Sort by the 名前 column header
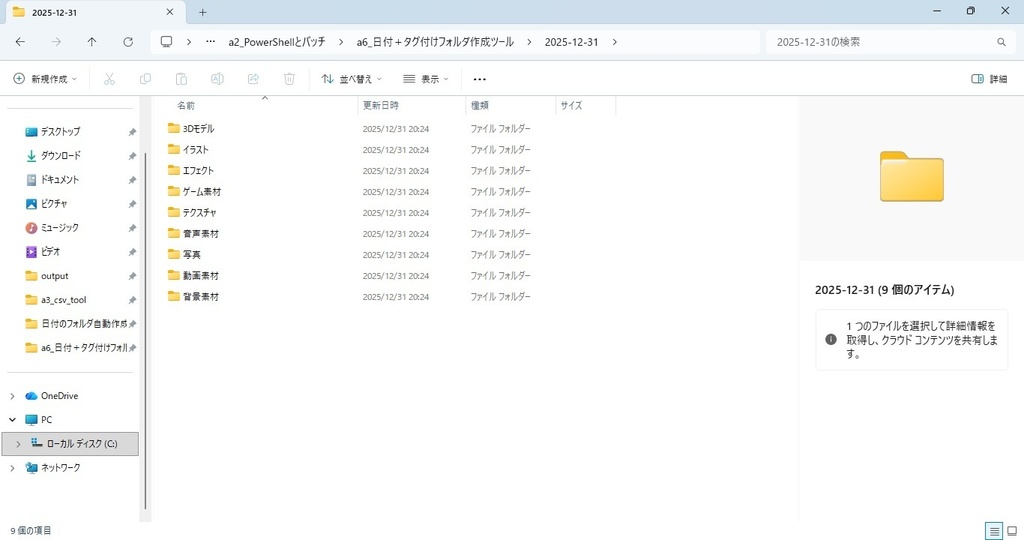1024x540 pixels. pyautogui.click(x=186, y=105)
